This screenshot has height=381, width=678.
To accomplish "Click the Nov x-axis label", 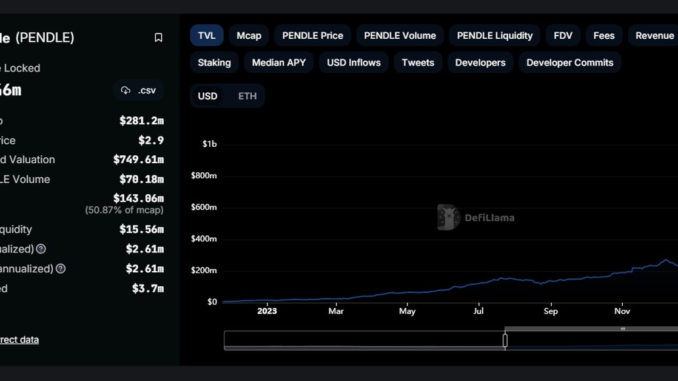I will pos(622,311).
